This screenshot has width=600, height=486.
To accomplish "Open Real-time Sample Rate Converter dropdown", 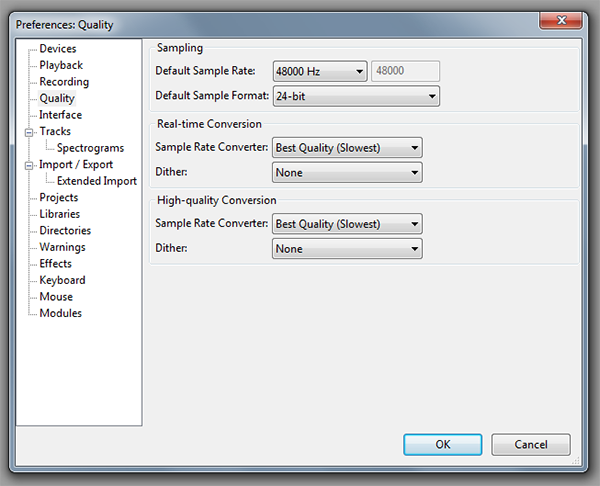I will [346, 148].
